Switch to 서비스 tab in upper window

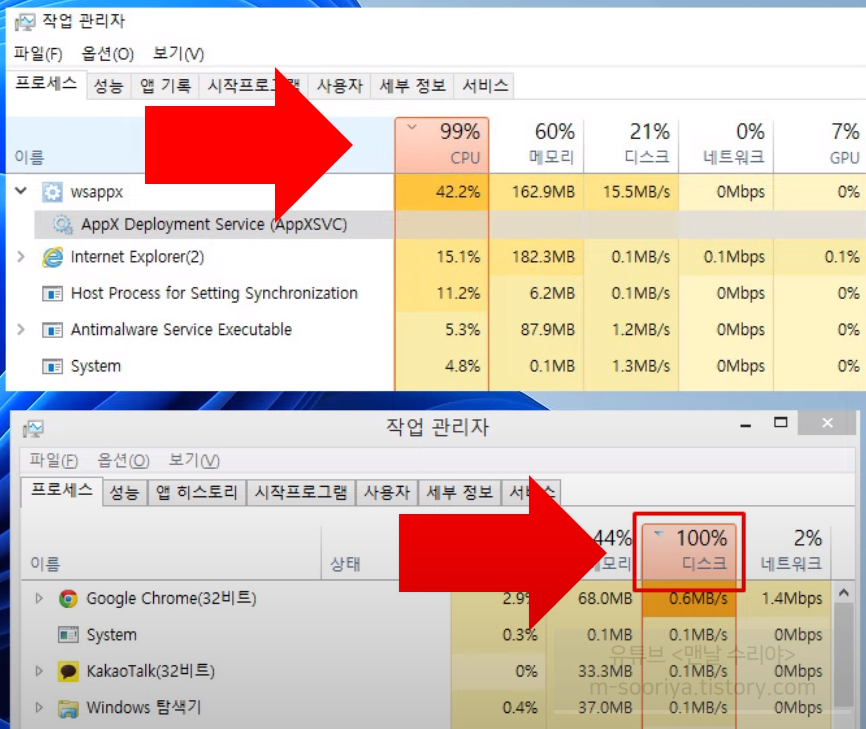[485, 86]
